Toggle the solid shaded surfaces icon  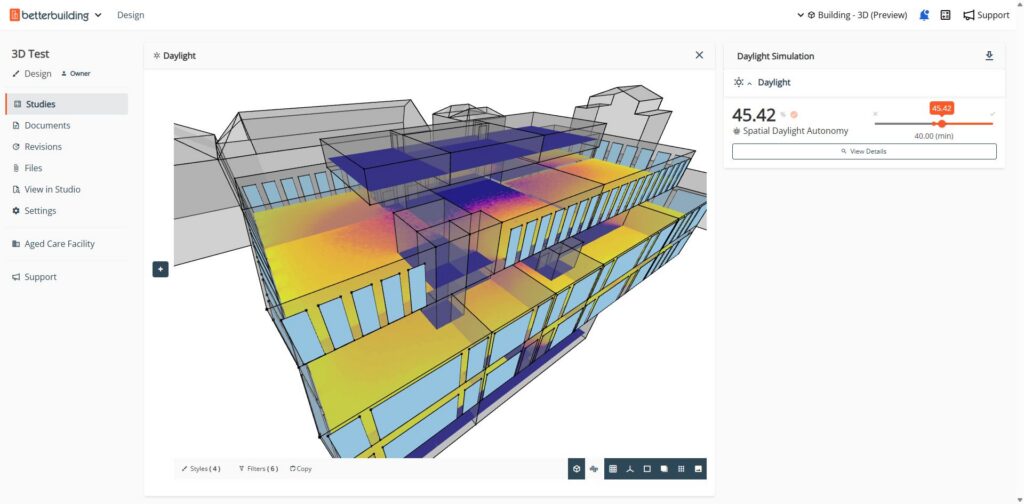664,469
